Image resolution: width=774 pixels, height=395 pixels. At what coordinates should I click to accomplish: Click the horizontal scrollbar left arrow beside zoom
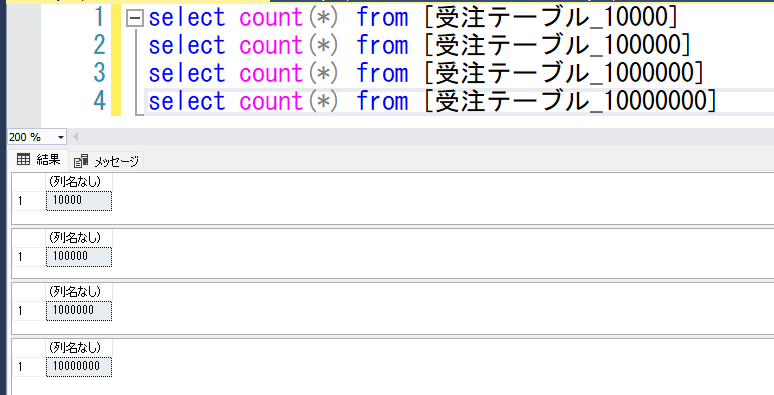(76, 137)
